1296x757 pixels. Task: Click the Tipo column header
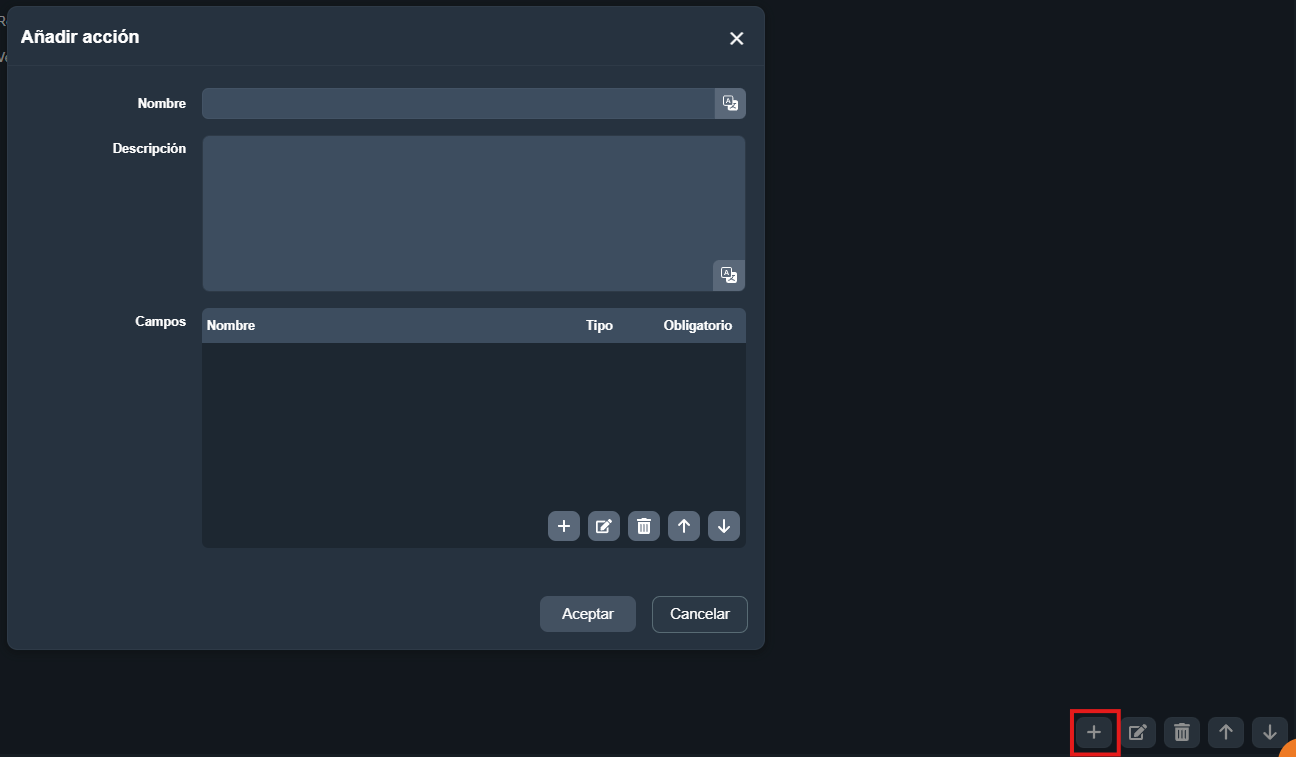pyautogui.click(x=599, y=325)
